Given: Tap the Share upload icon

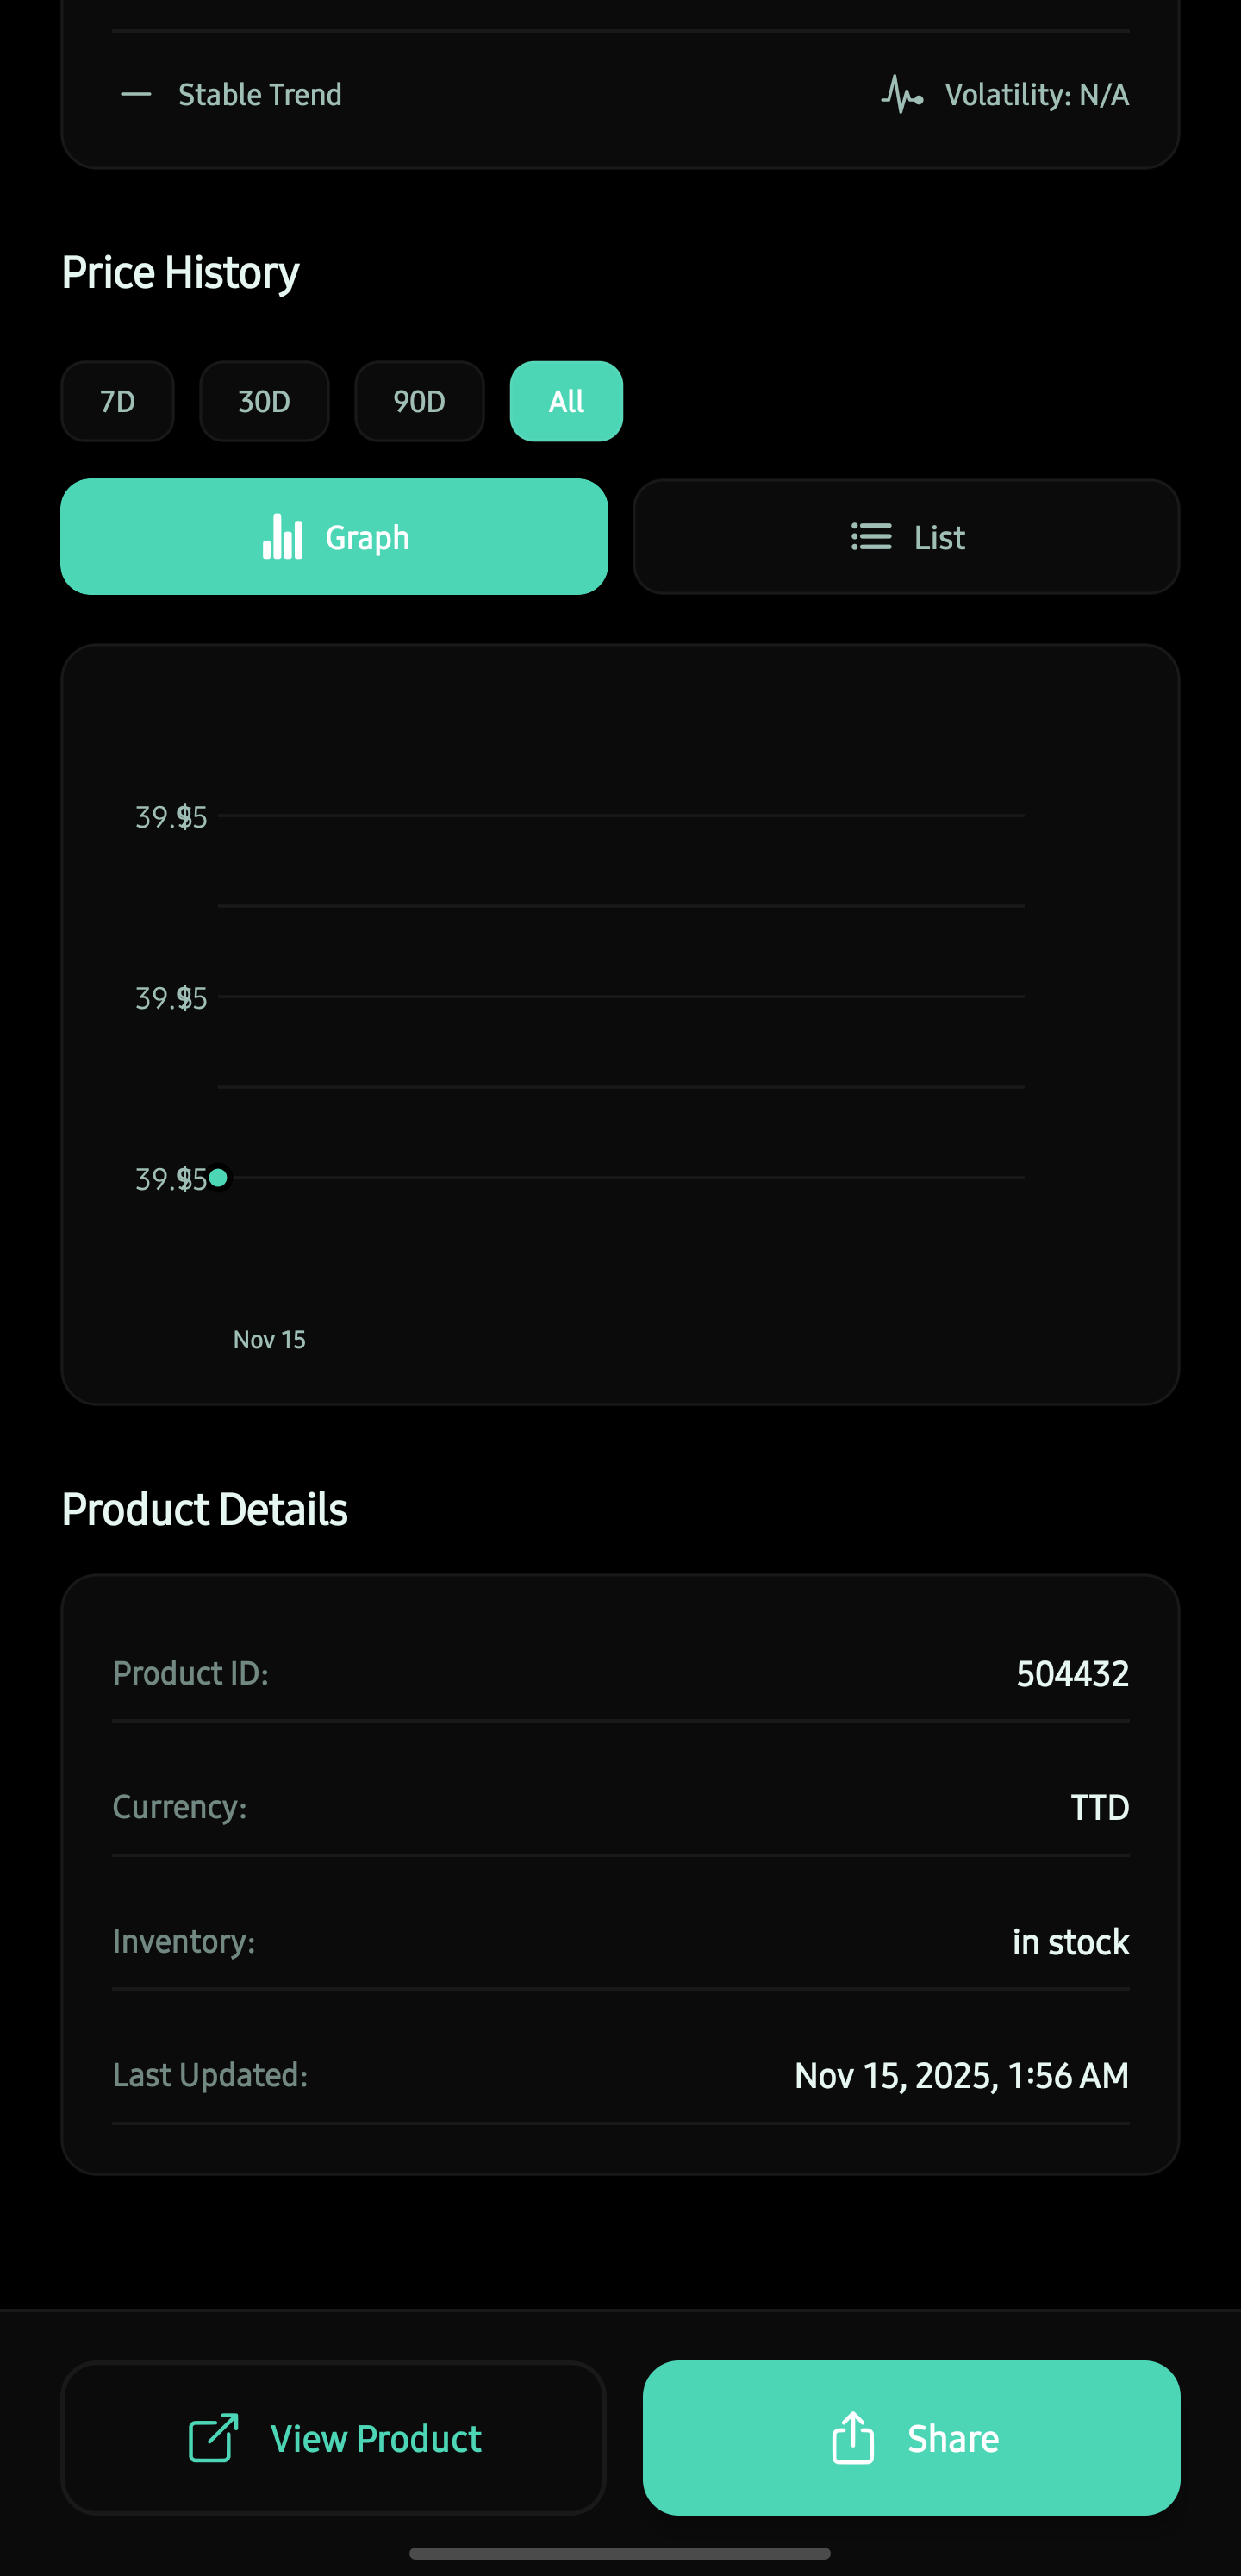Looking at the screenshot, I should click(x=853, y=2438).
